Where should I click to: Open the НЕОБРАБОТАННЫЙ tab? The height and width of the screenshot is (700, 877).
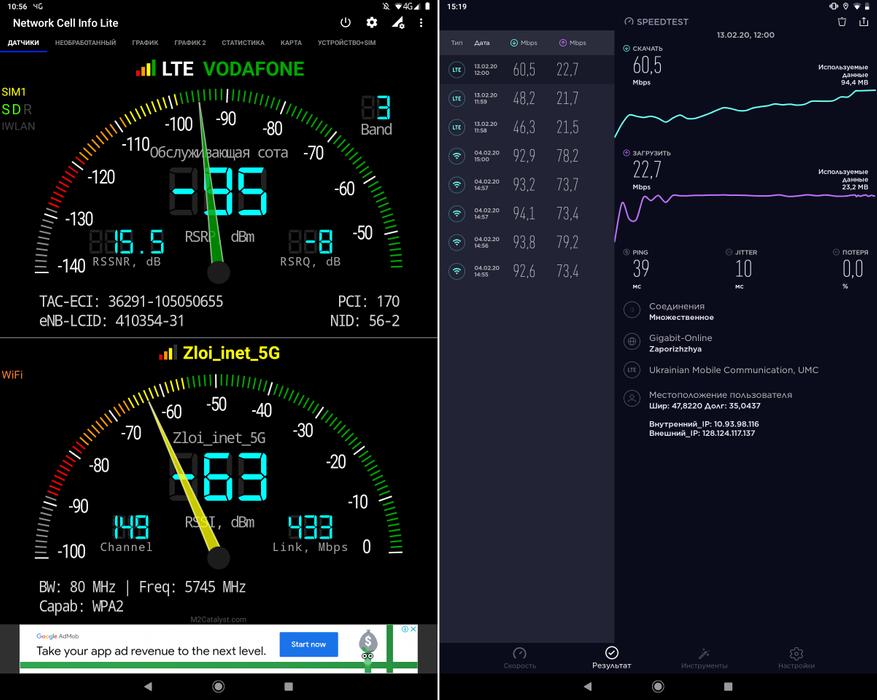click(86, 42)
